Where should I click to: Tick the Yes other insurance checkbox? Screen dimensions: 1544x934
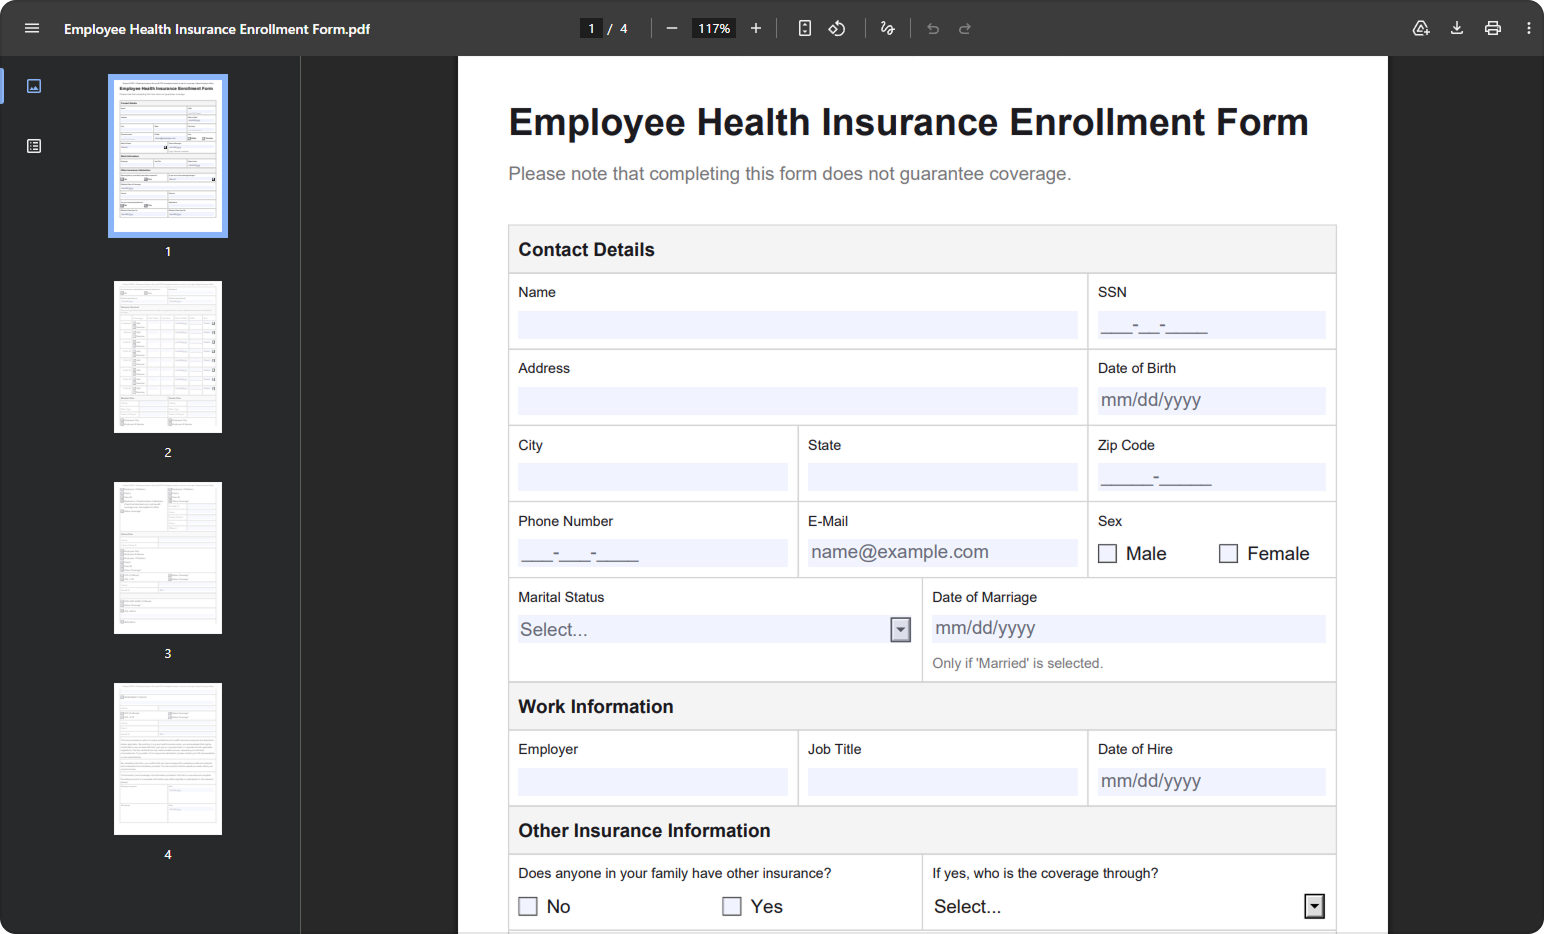pos(732,906)
